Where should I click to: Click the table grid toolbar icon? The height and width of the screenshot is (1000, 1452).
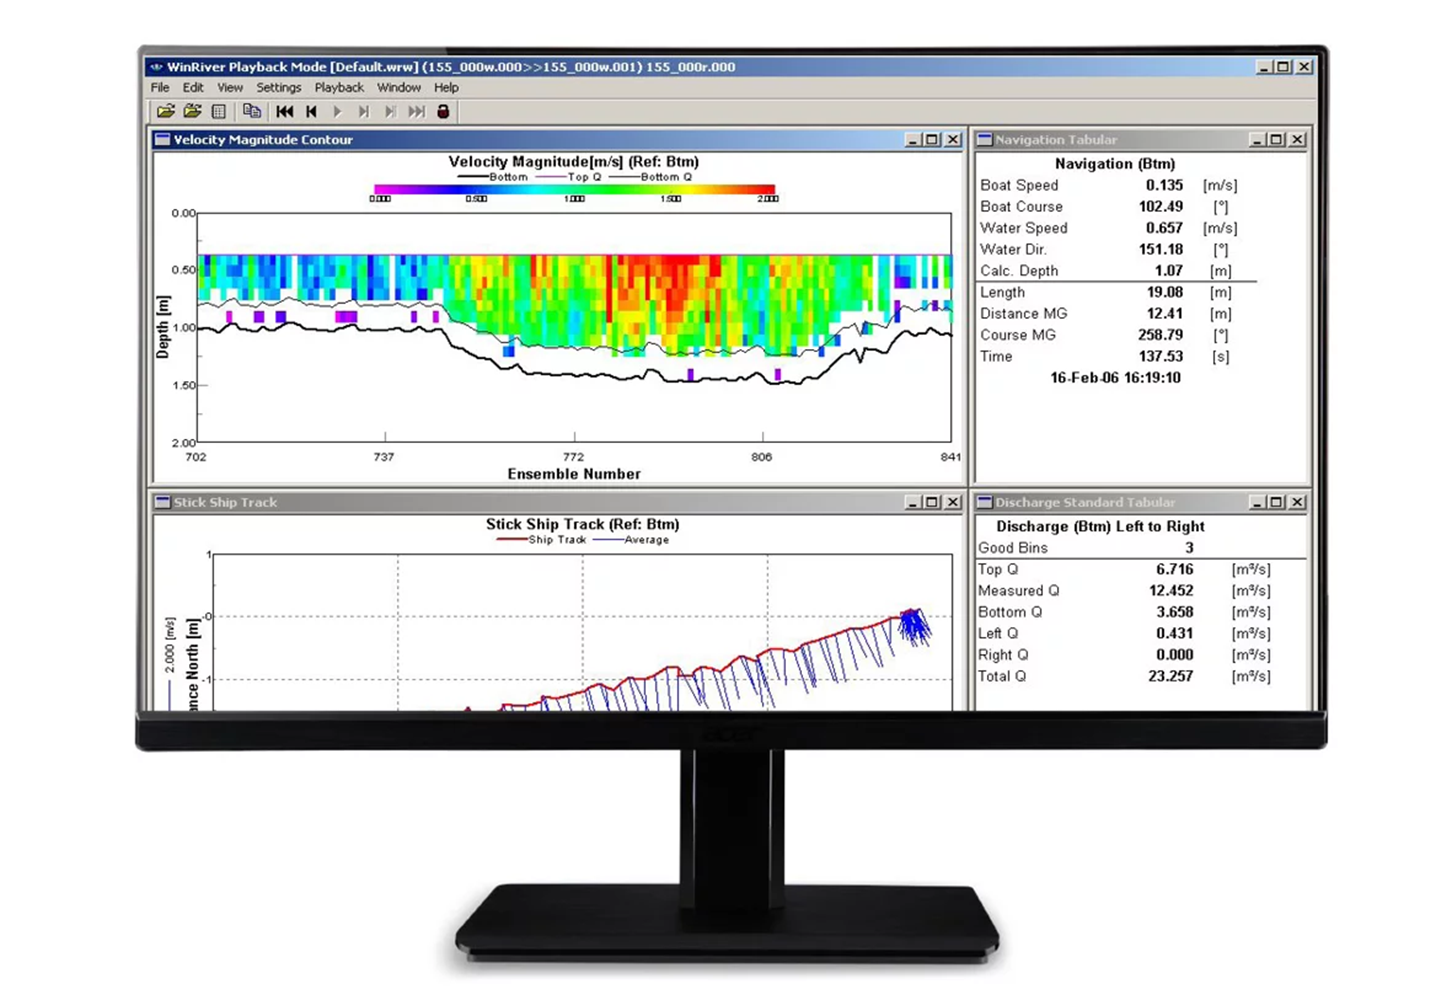pyautogui.click(x=219, y=112)
